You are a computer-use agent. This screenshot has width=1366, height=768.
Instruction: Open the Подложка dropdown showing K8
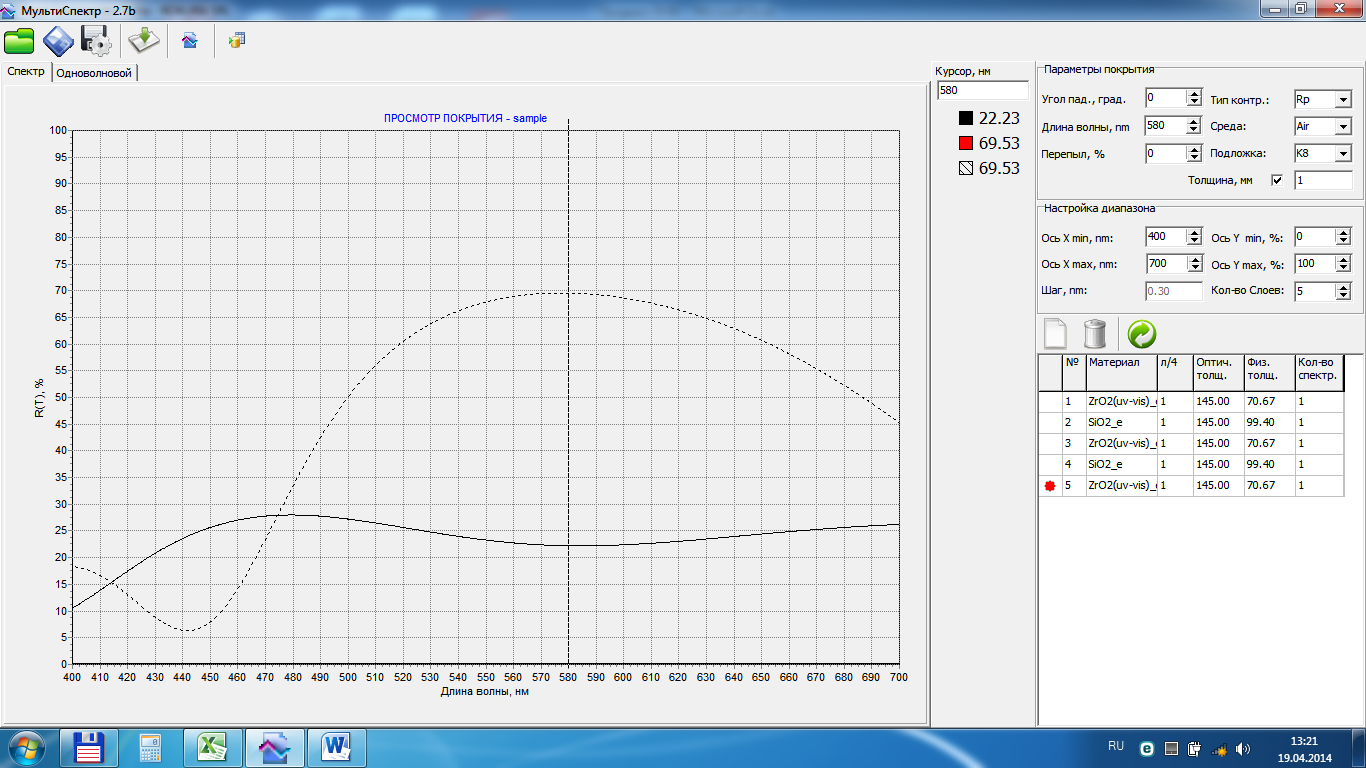(x=1342, y=154)
